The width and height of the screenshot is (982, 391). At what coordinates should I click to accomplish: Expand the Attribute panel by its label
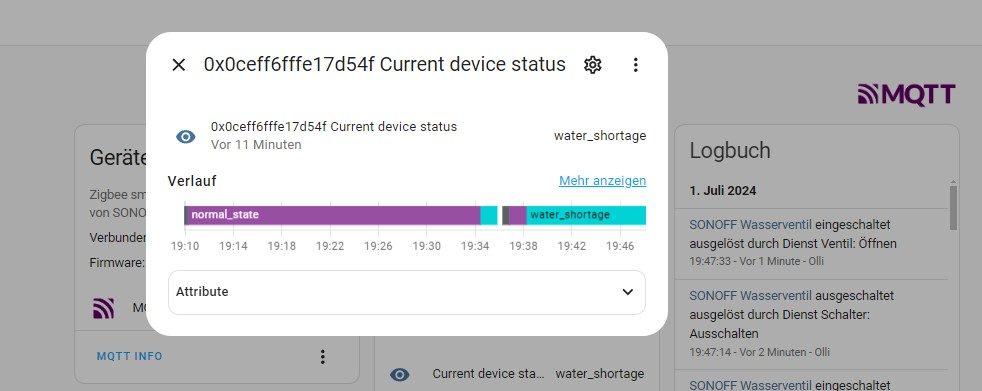[202, 292]
